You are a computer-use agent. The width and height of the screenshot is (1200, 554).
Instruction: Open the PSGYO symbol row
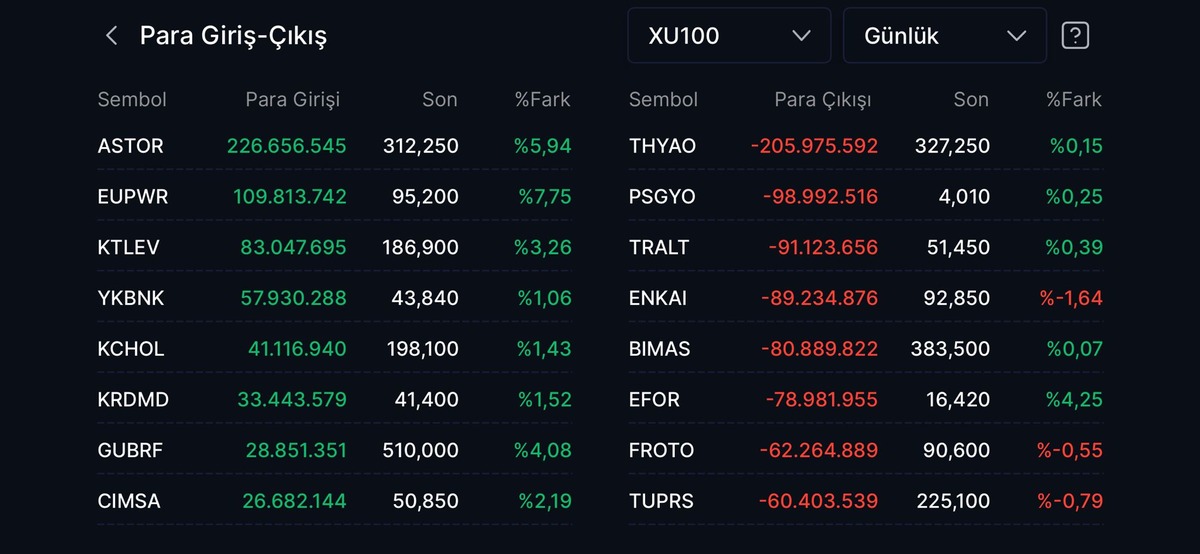(866, 197)
